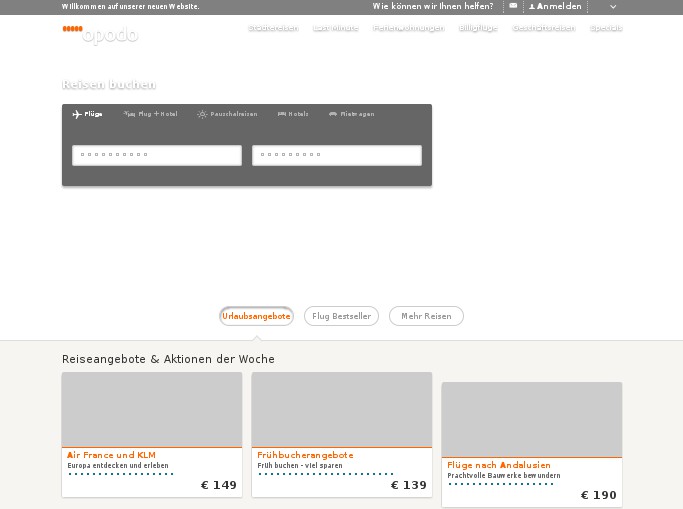Click the € 139 price

[409, 485]
